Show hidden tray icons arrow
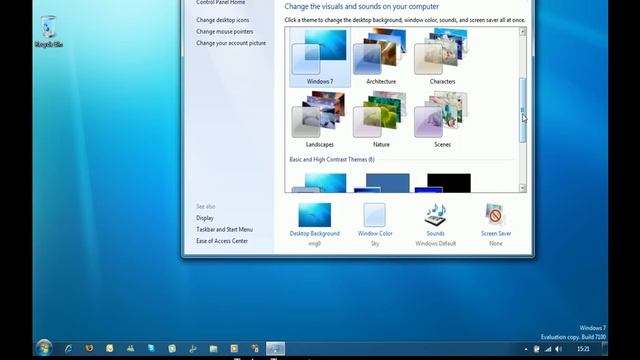640x360 pixels. [525, 349]
